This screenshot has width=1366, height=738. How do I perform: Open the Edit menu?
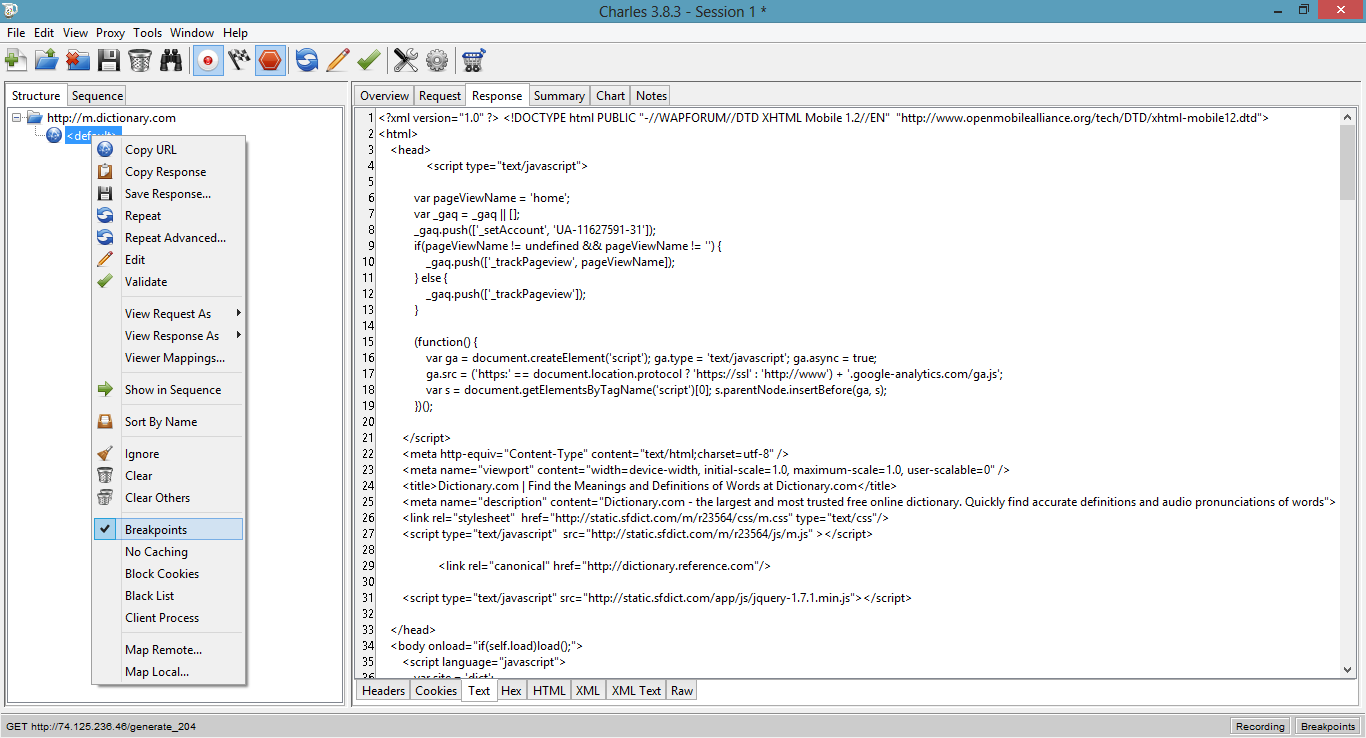(44, 33)
